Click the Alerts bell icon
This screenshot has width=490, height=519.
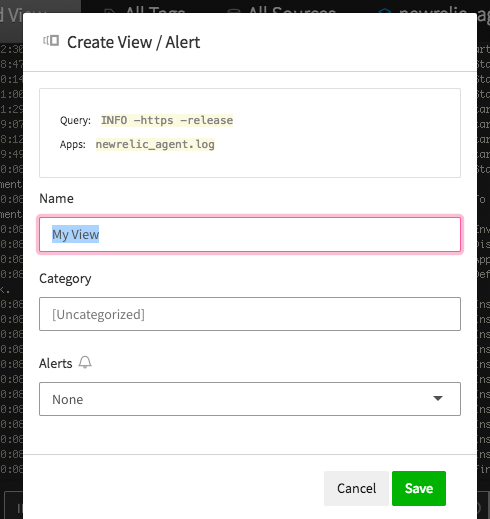point(85,362)
